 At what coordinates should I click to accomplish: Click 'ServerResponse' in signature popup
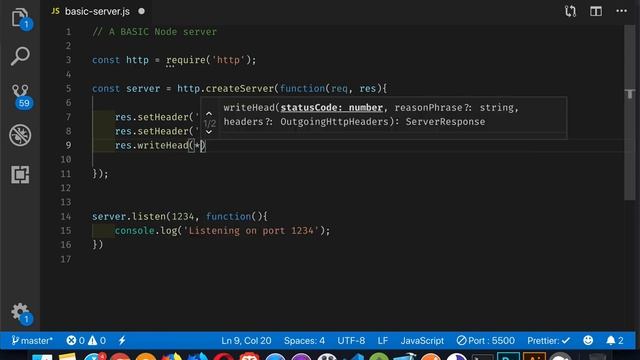(x=445, y=122)
